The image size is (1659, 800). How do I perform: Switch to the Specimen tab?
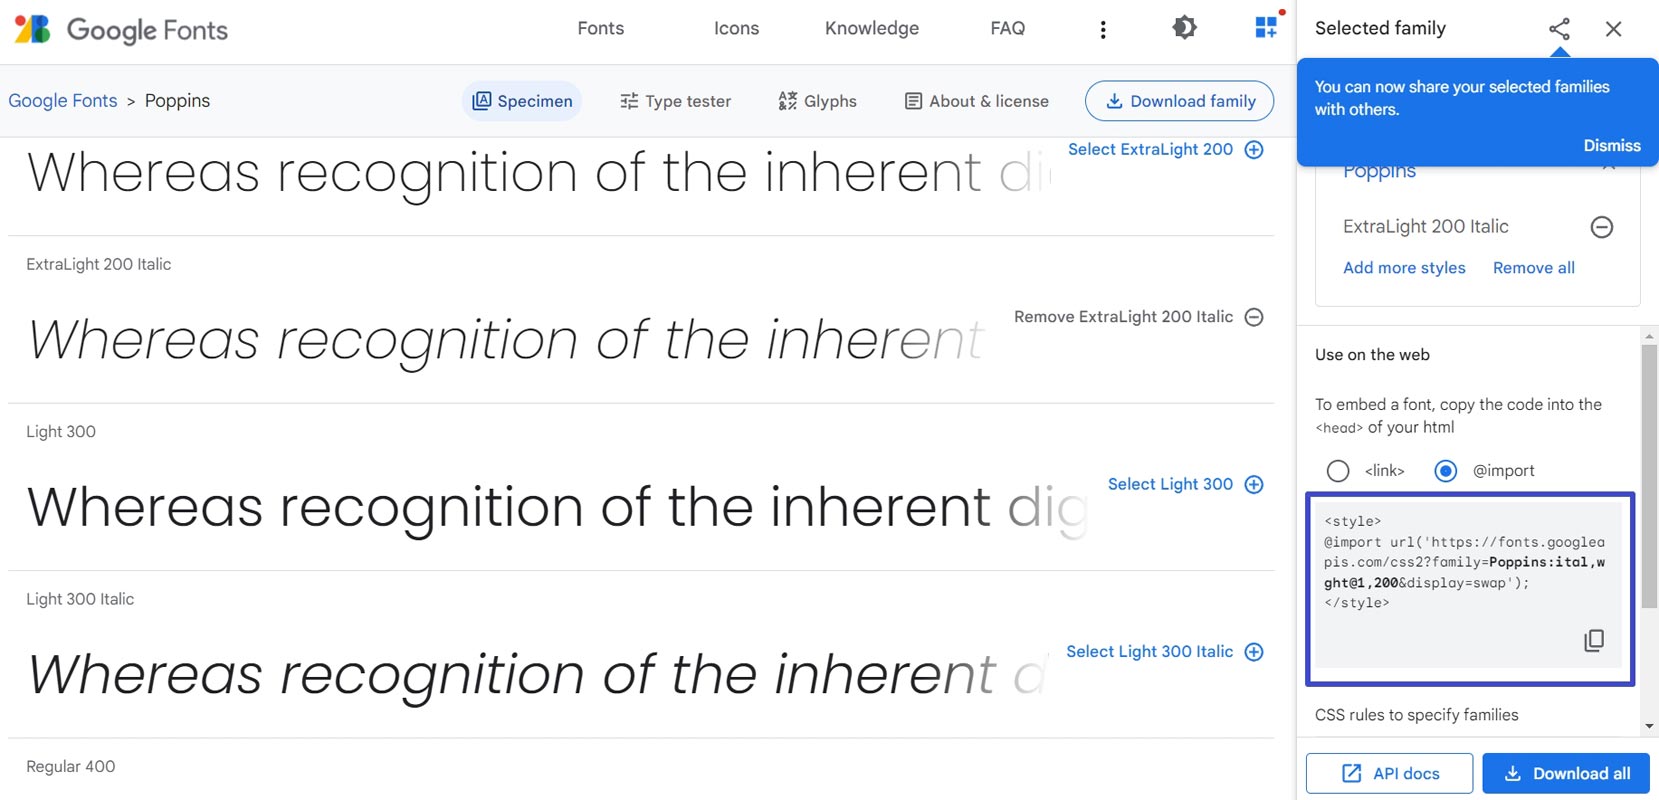pyautogui.click(x=522, y=101)
